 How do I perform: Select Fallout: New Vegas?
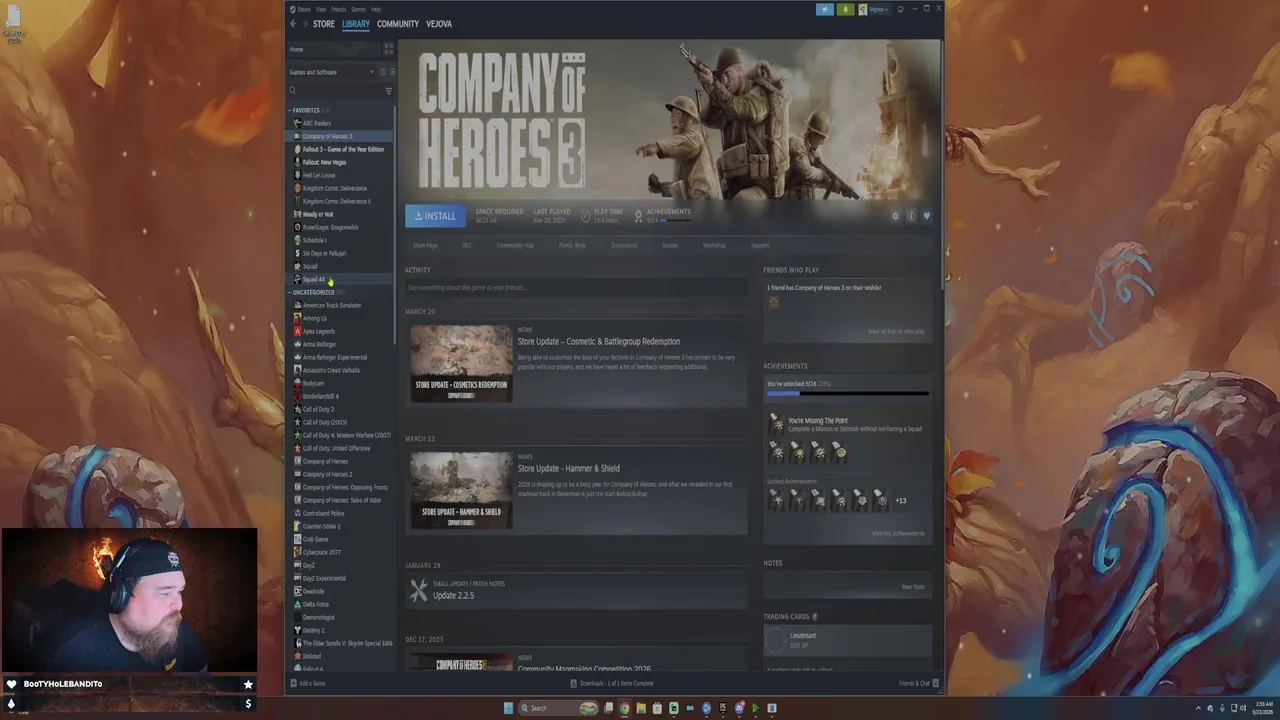pos(324,162)
